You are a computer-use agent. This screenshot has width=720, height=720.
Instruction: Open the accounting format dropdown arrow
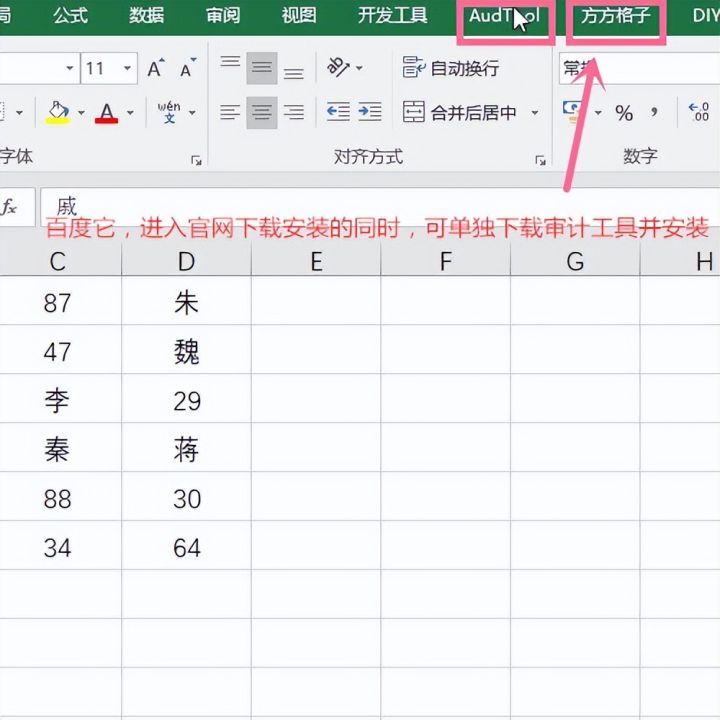click(x=598, y=112)
